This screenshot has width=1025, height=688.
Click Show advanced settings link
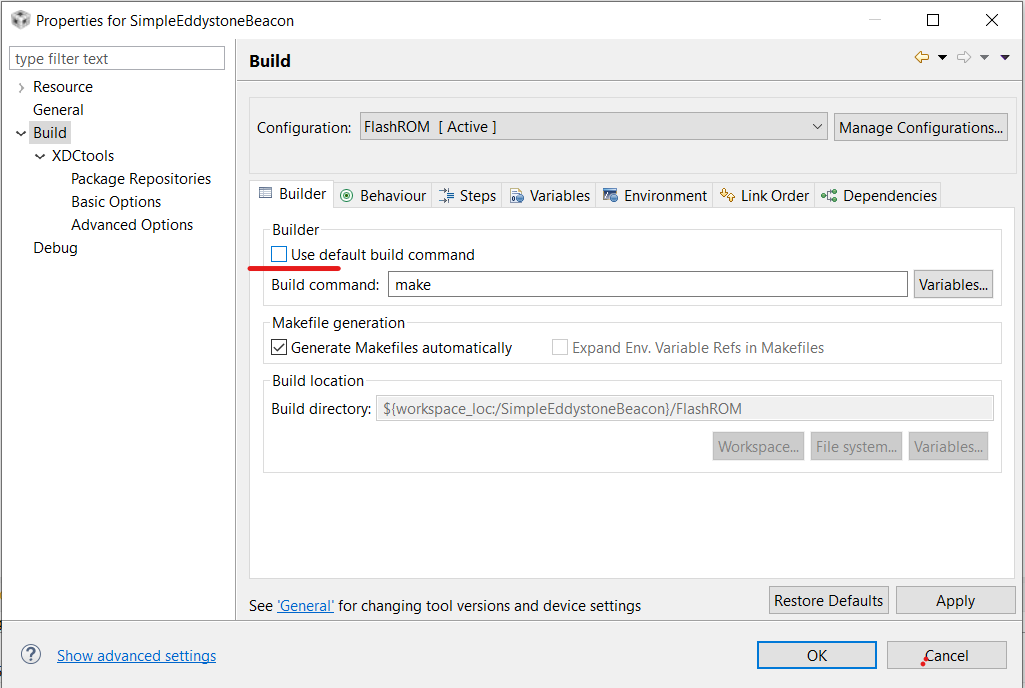click(x=136, y=656)
